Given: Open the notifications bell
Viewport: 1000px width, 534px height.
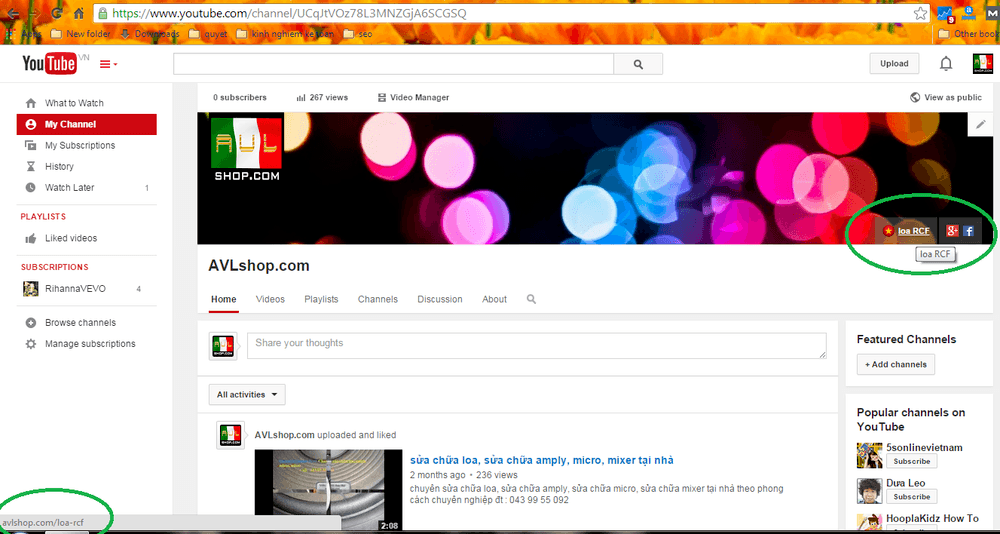Looking at the screenshot, I should 946,64.
